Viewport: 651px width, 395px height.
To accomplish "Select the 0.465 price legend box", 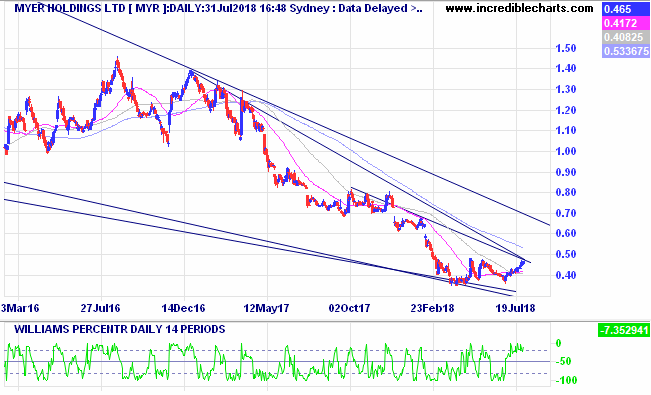I will pos(626,9).
